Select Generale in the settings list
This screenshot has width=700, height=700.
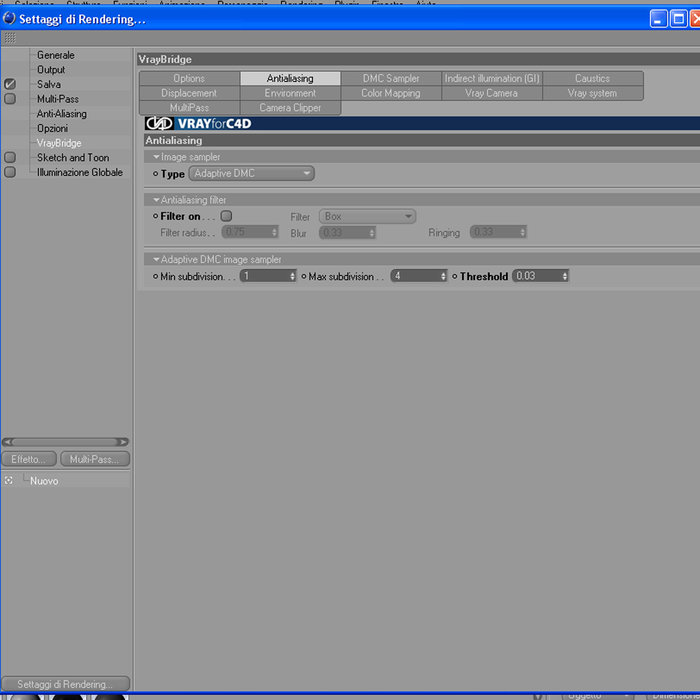click(56, 55)
